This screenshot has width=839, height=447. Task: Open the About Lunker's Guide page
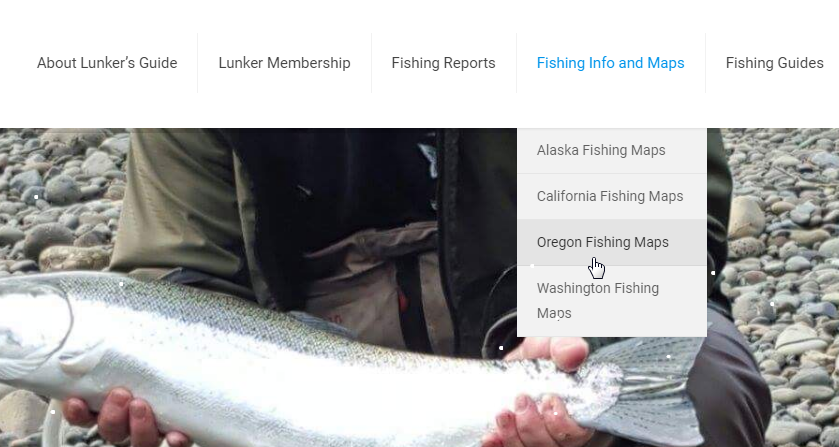107,63
